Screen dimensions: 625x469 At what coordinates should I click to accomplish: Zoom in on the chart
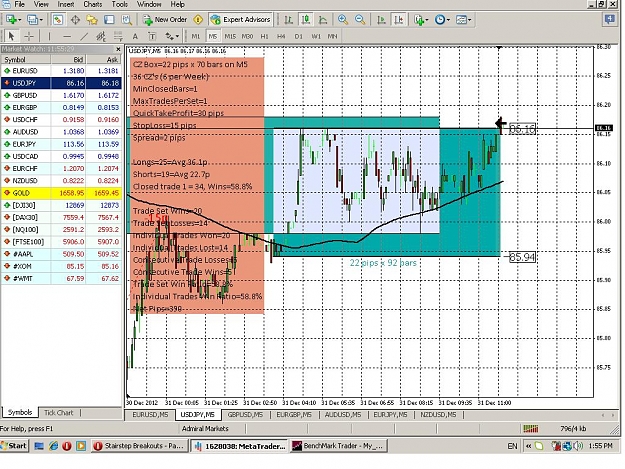[x=342, y=20]
